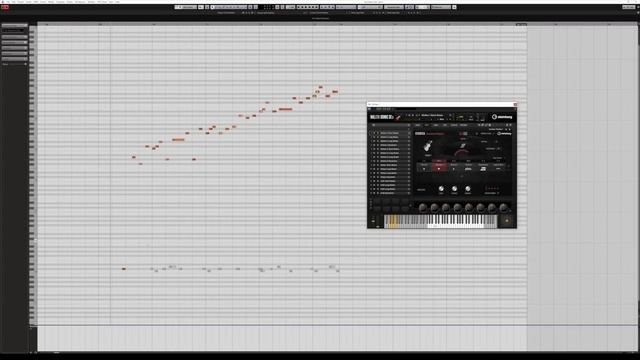Select the articulation button just left of the red one
The image size is (640, 360).
coord(424,167)
